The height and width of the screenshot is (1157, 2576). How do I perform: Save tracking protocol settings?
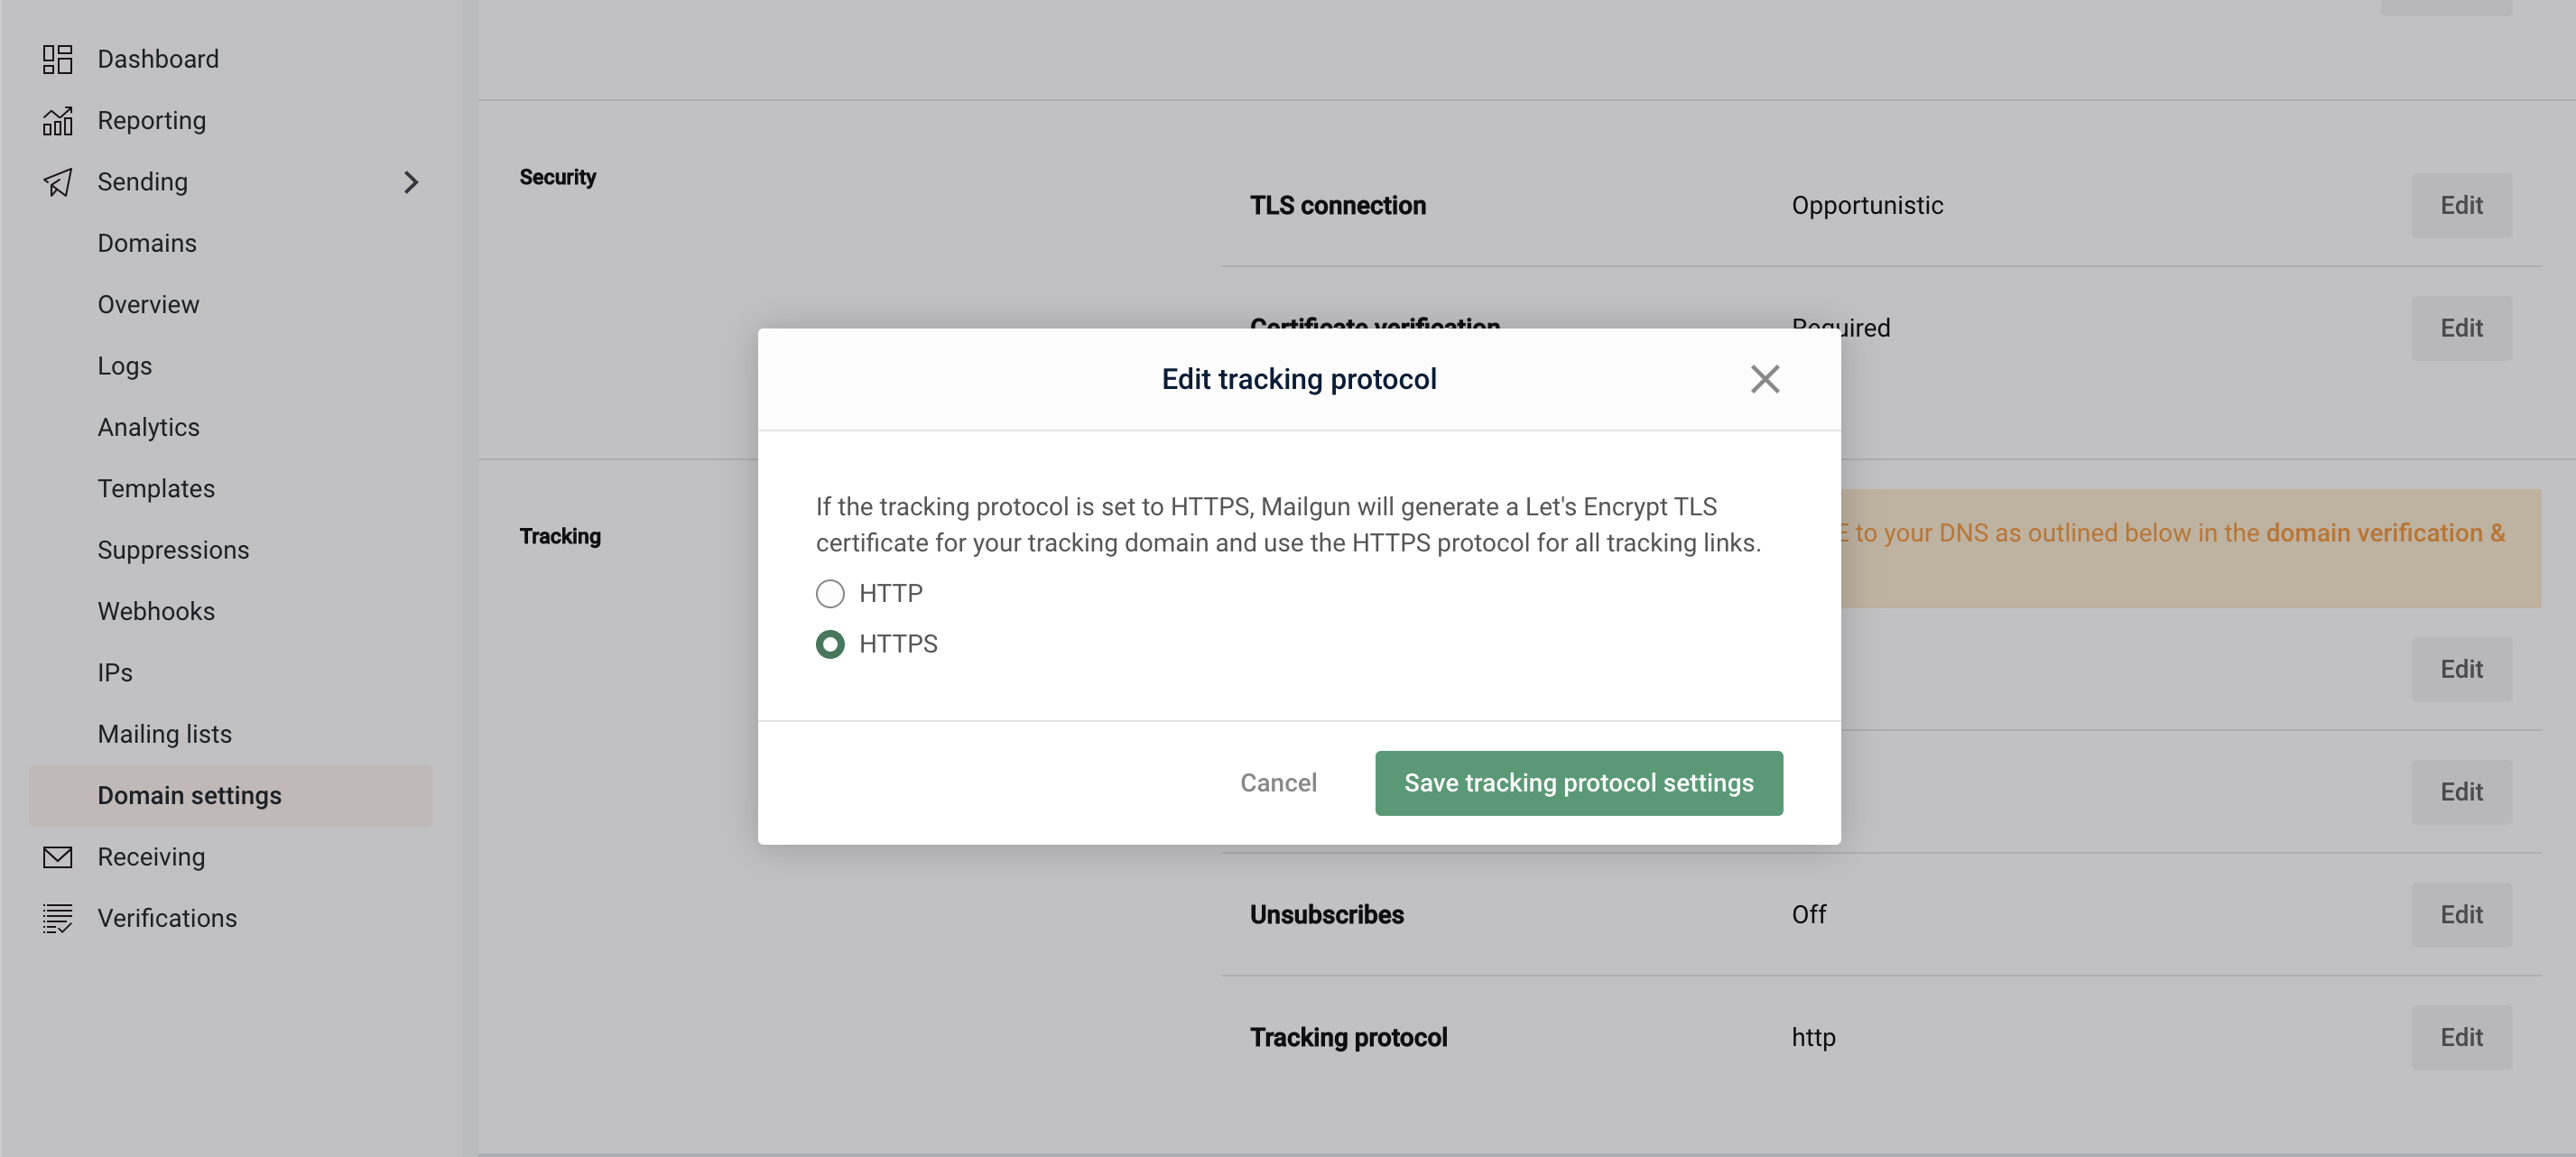(1578, 783)
